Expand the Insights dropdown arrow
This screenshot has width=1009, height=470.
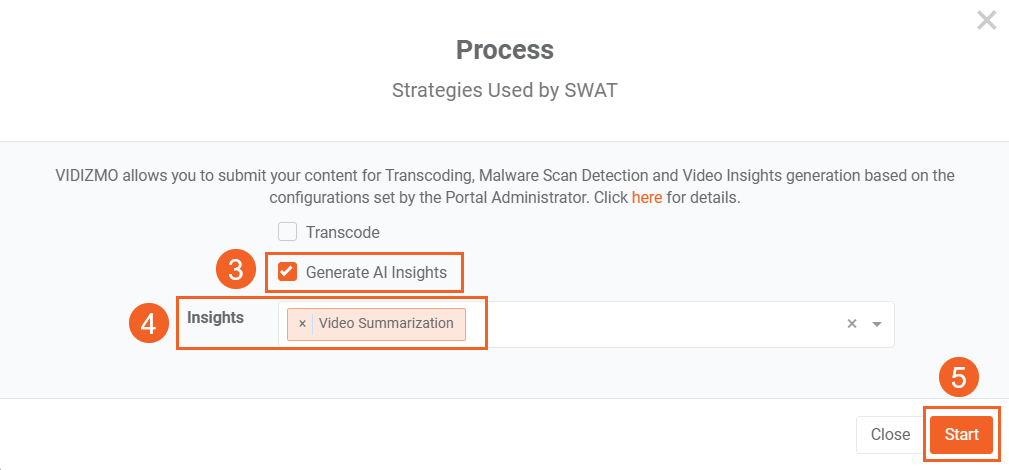pyautogui.click(x=877, y=324)
